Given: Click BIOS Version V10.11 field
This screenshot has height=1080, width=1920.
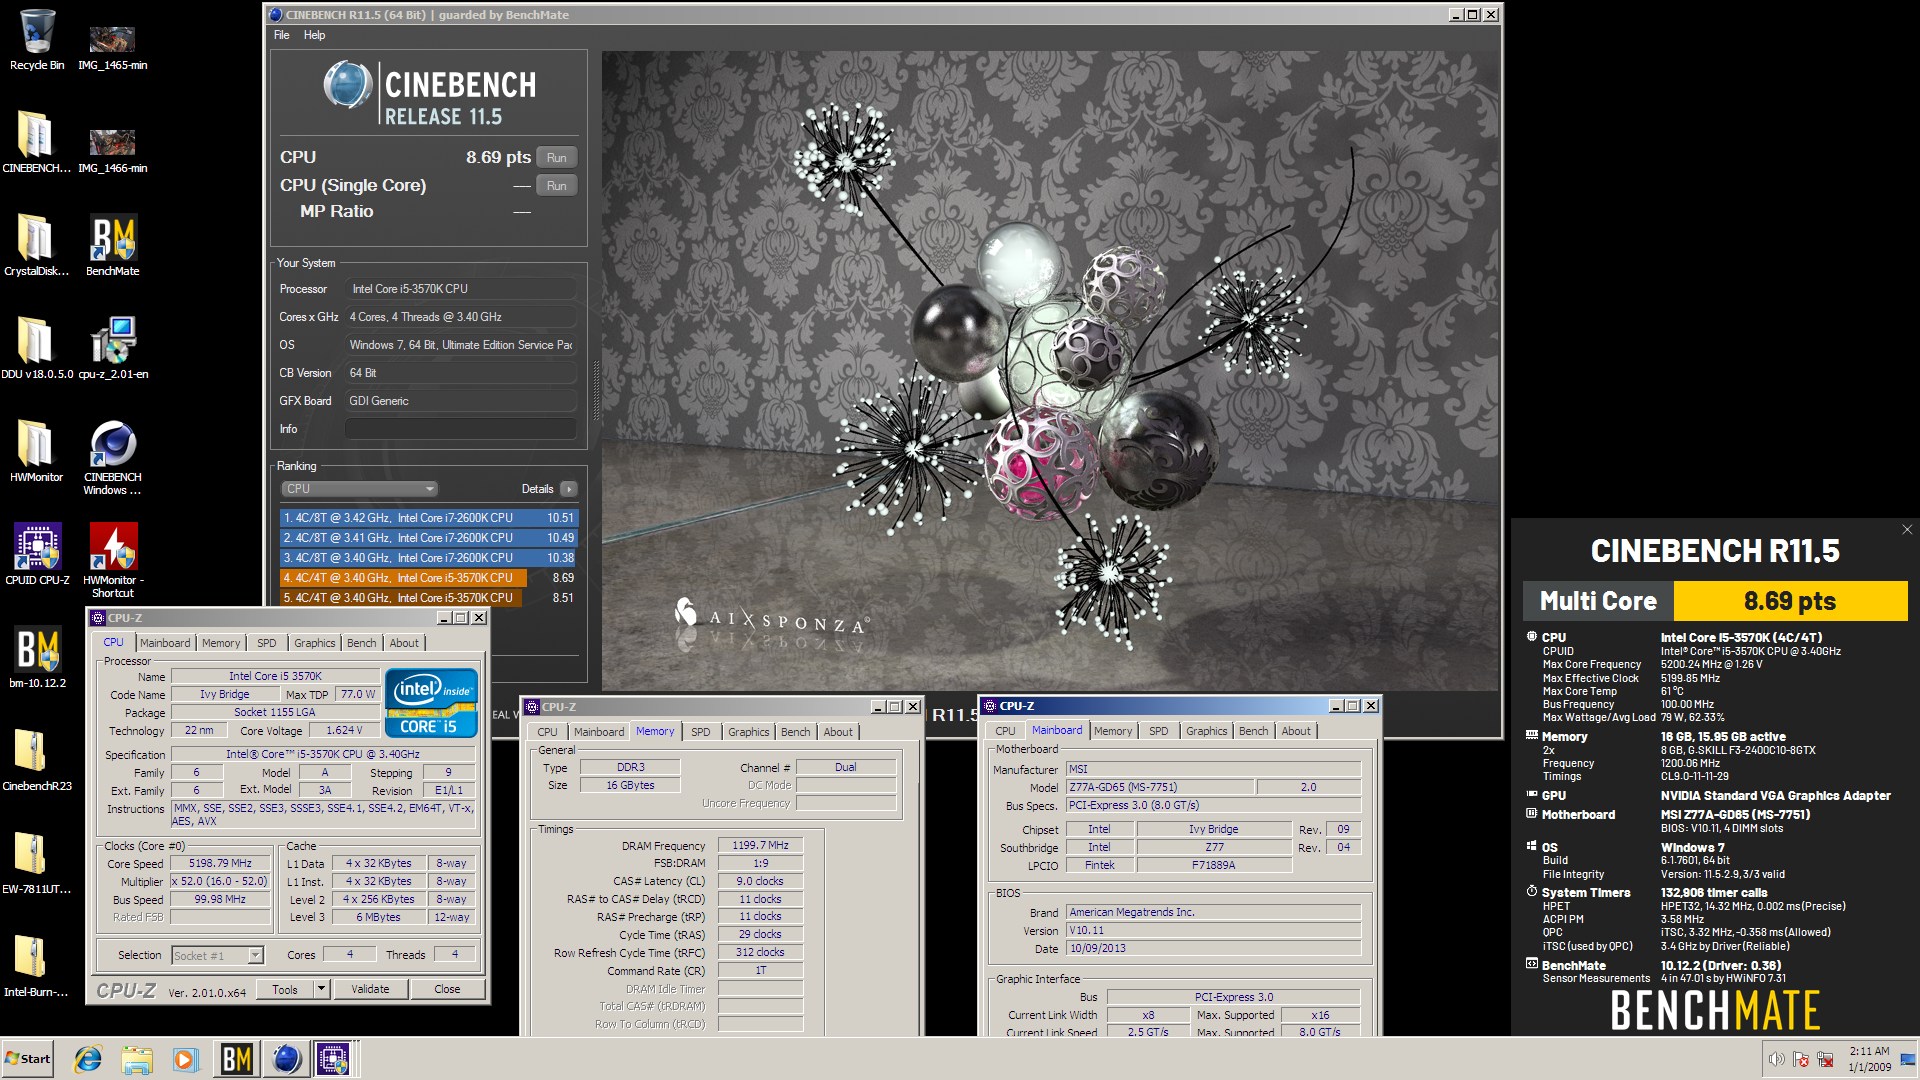Looking at the screenshot, I should [x=1213, y=930].
